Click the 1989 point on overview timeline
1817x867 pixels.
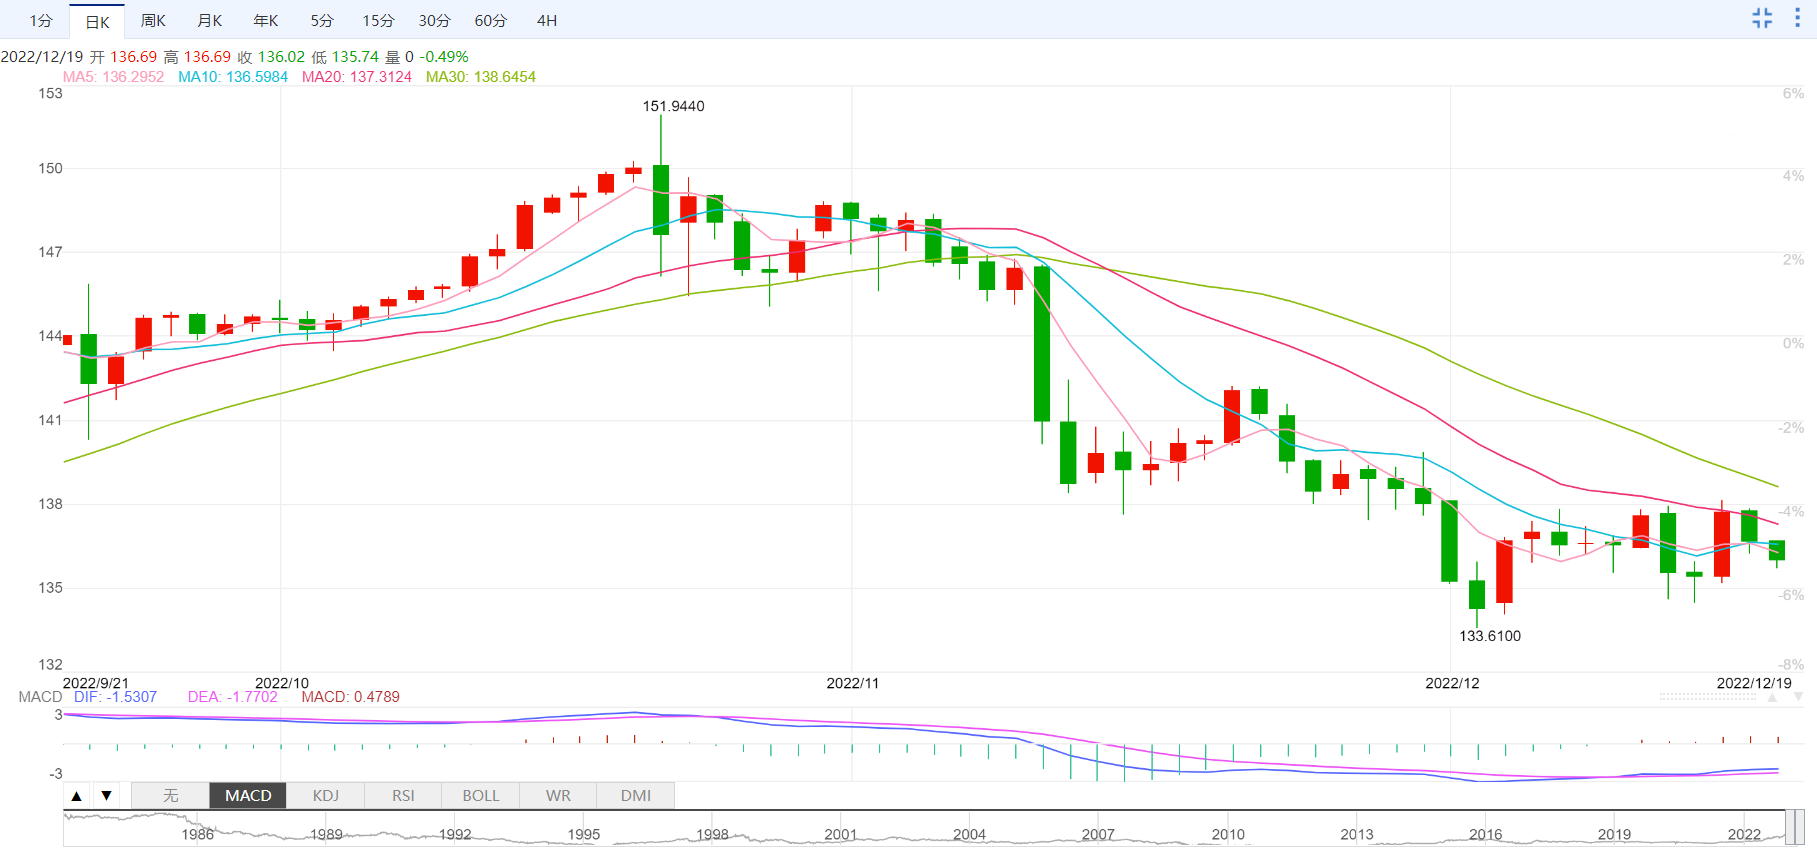[x=326, y=834]
